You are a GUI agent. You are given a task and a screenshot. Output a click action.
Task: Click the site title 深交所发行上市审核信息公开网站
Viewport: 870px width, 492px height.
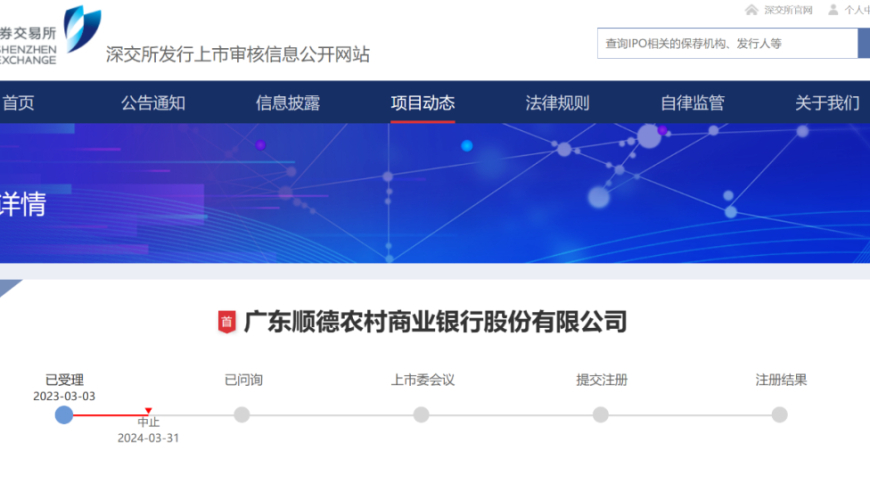[x=238, y=54]
